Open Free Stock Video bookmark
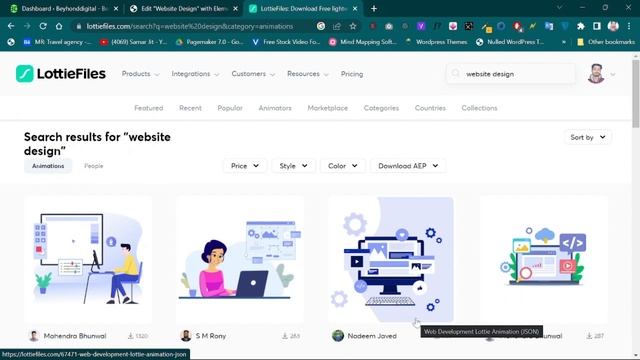 286,42
